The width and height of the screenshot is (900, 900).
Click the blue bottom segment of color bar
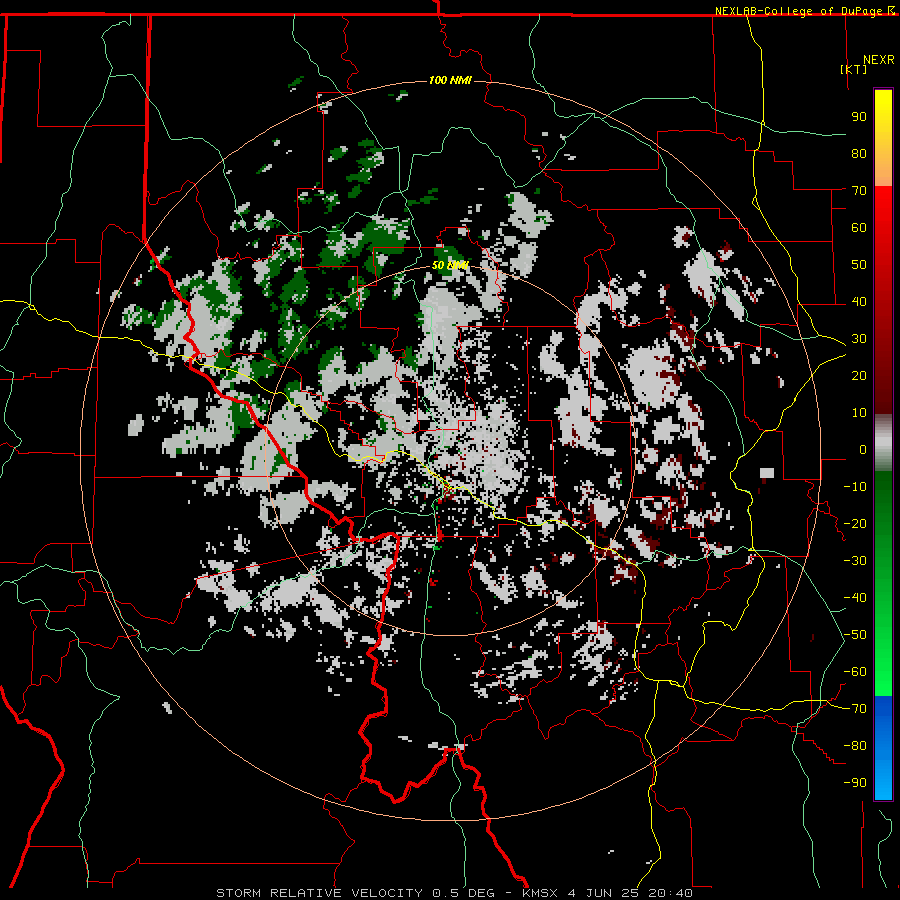883,748
